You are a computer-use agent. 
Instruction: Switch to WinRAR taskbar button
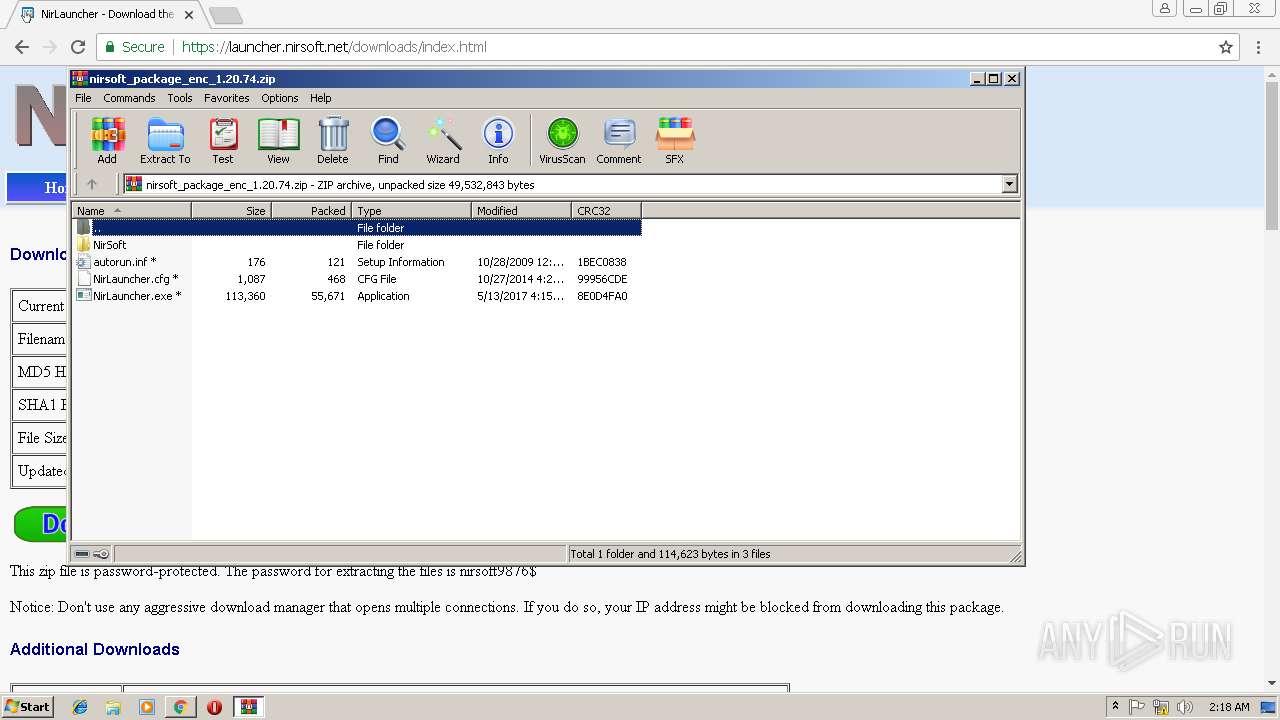(x=248, y=707)
